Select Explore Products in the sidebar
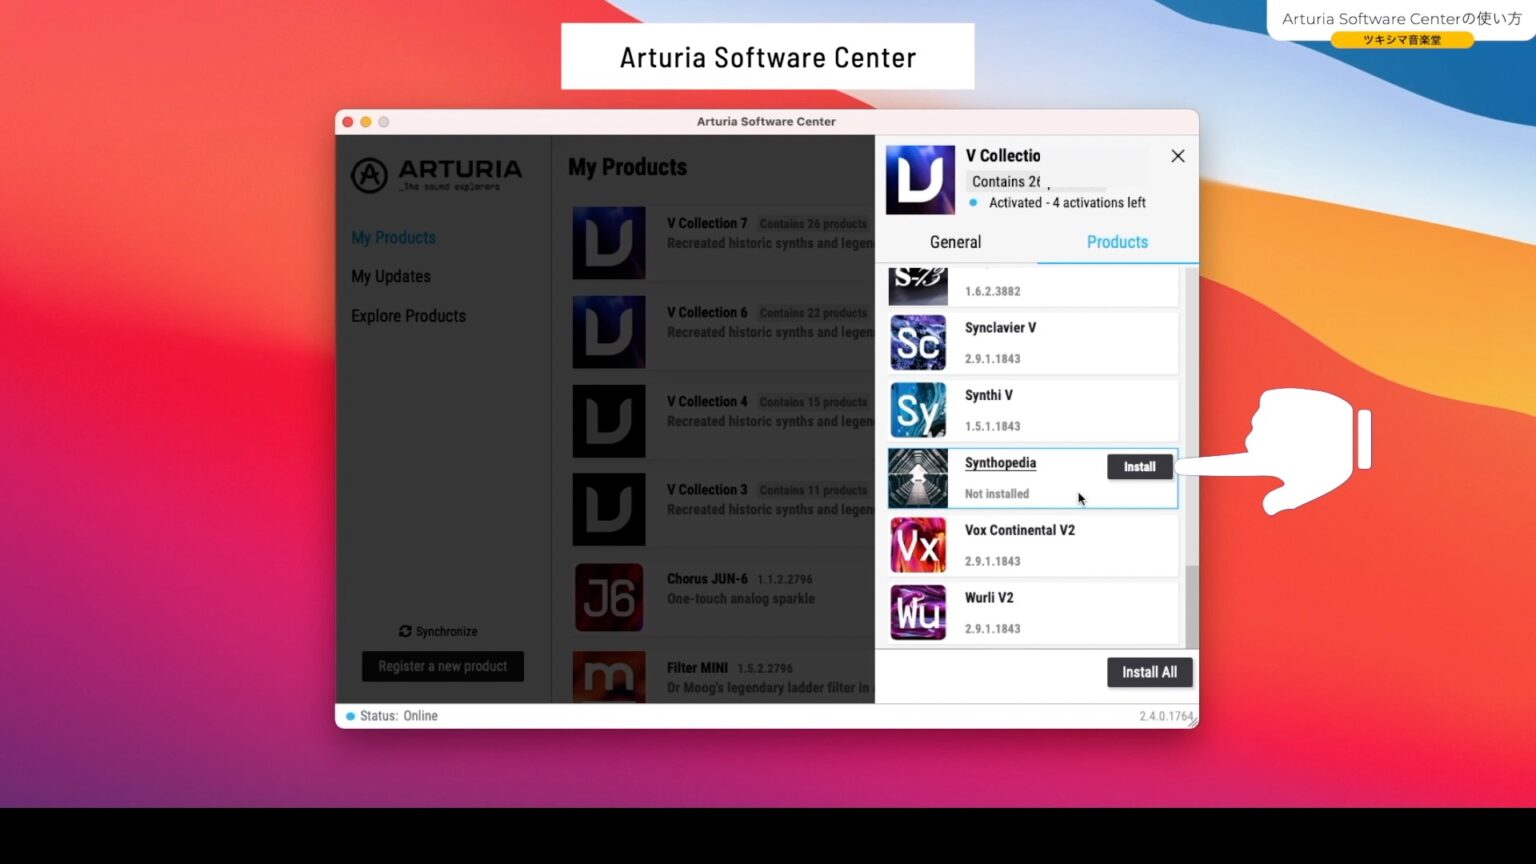Viewport: 1536px width, 864px height. click(408, 315)
